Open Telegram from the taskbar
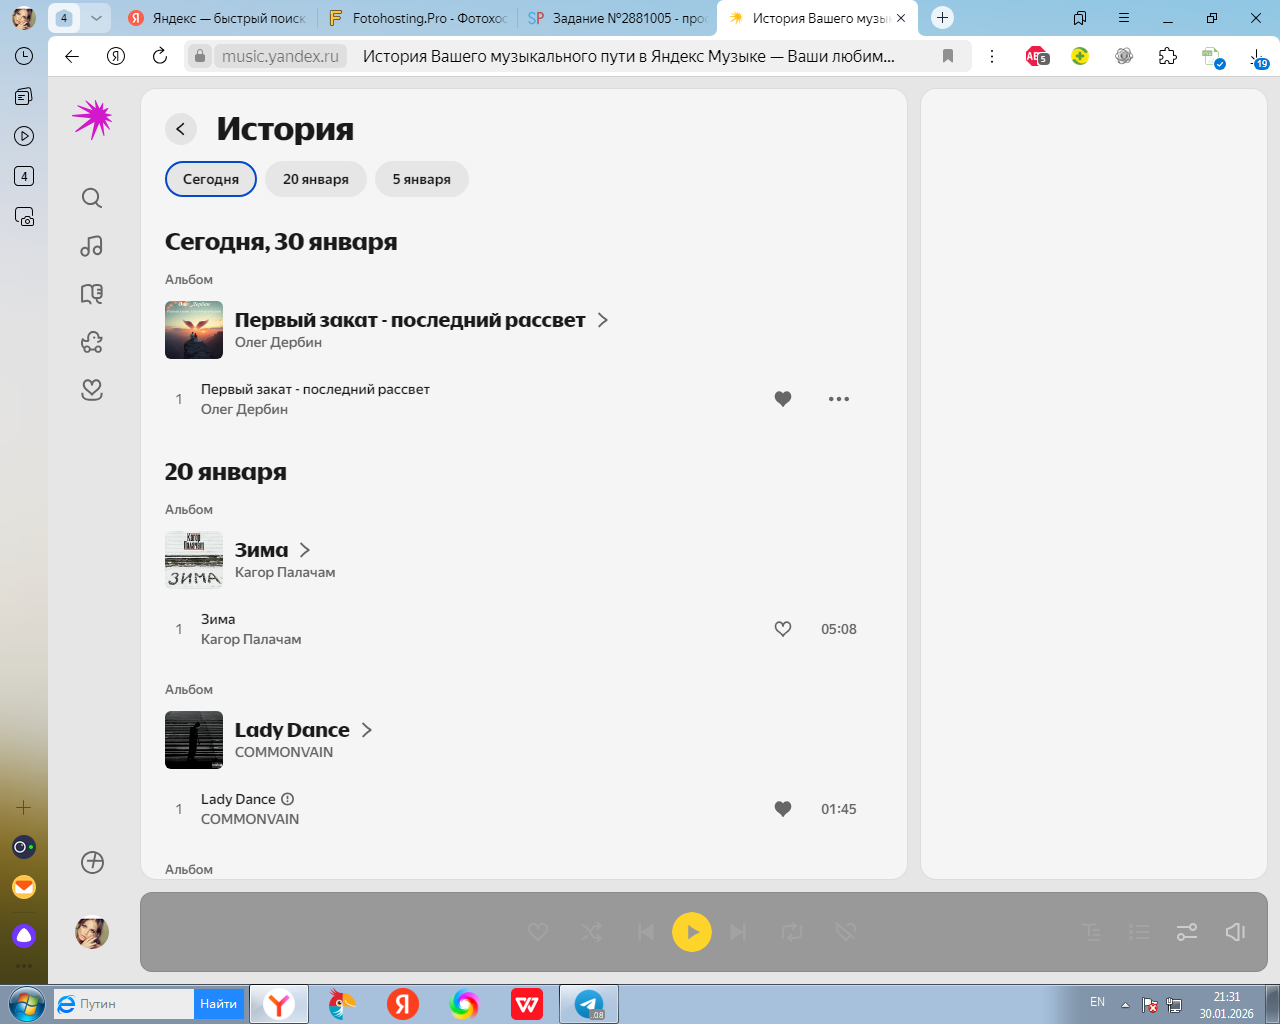The image size is (1280, 1024). tap(589, 1004)
